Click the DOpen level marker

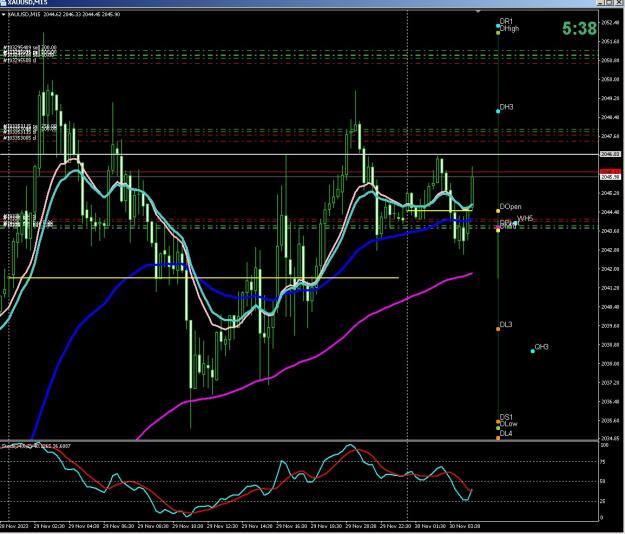[498, 211]
